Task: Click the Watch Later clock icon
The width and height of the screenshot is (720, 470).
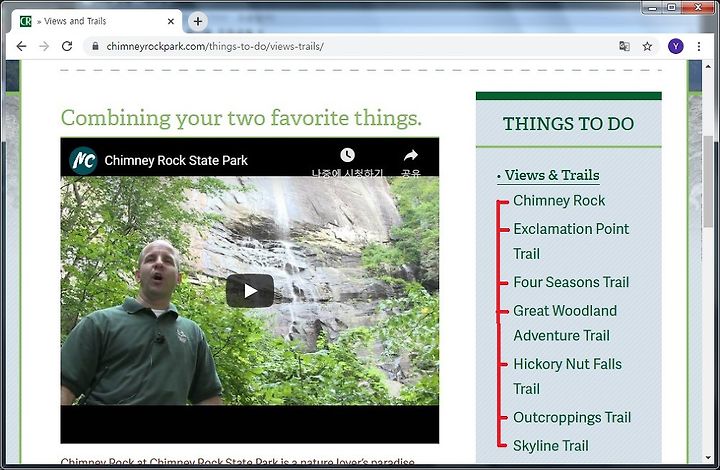Action: tap(347, 155)
